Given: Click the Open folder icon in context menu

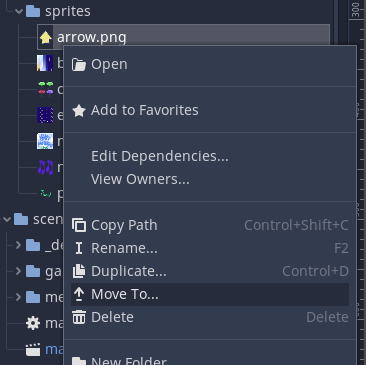Looking at the screenshot, I should point(79,64).
